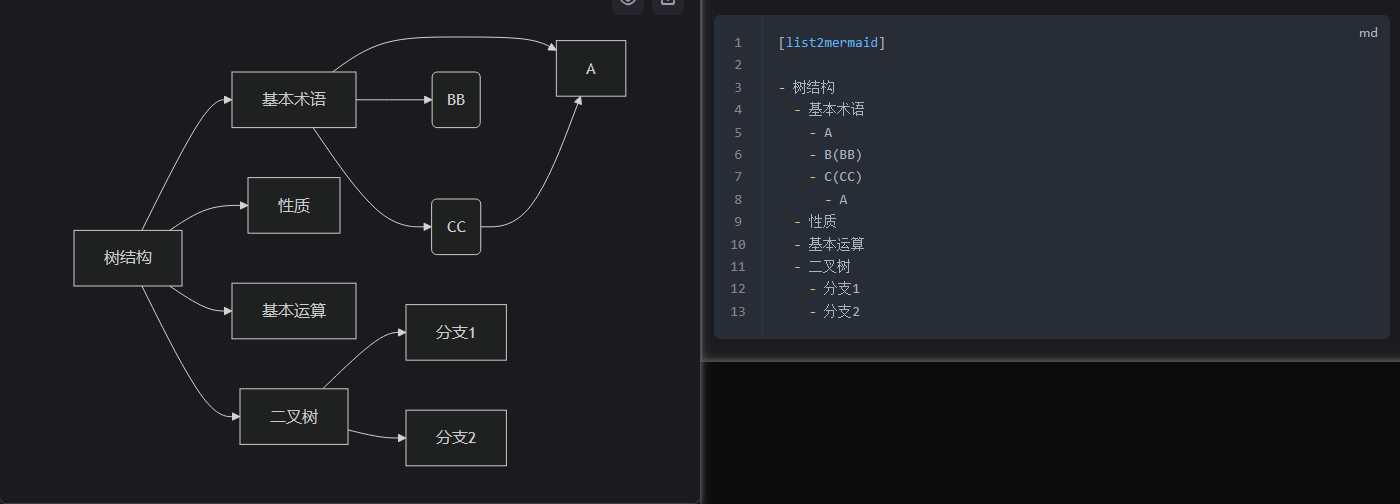The width and height of the screenshot is (1400, 504).
Task: Select the 性质 diagram node
Action: tap(294, 205)
